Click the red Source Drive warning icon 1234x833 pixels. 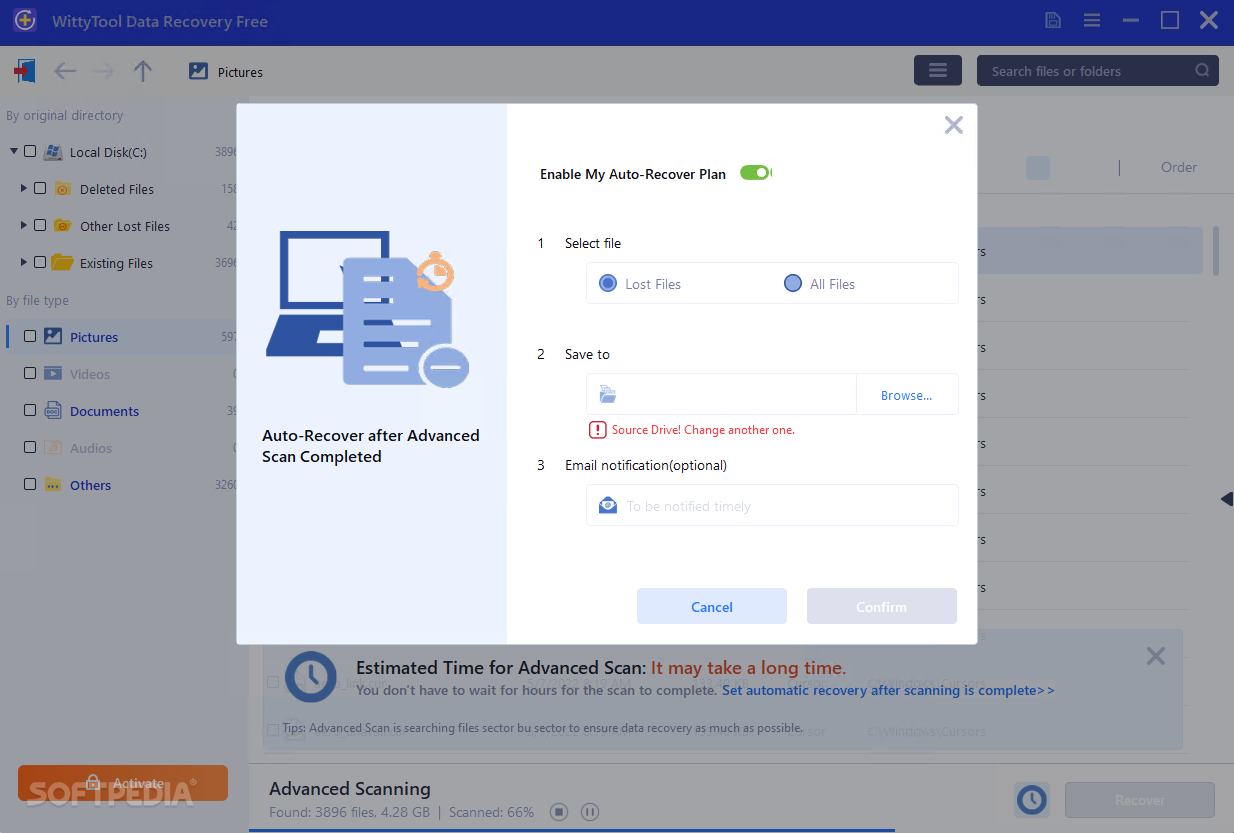[x=598, y=430]
